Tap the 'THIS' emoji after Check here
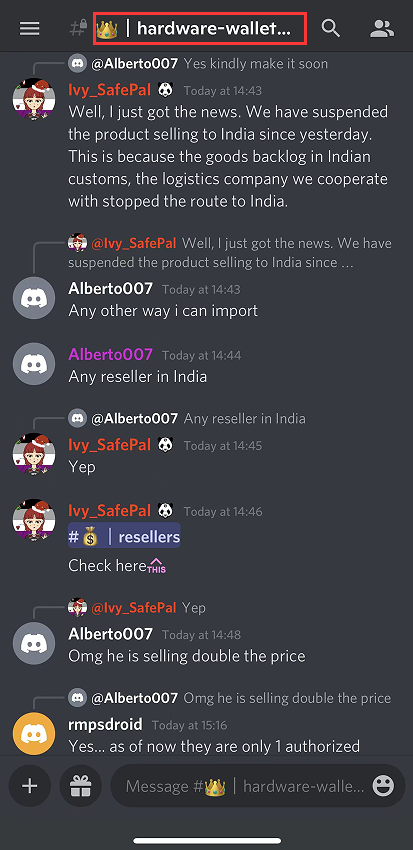Image resolution: width=413 pixels, height=850 pixels. [x=156, y=565]
